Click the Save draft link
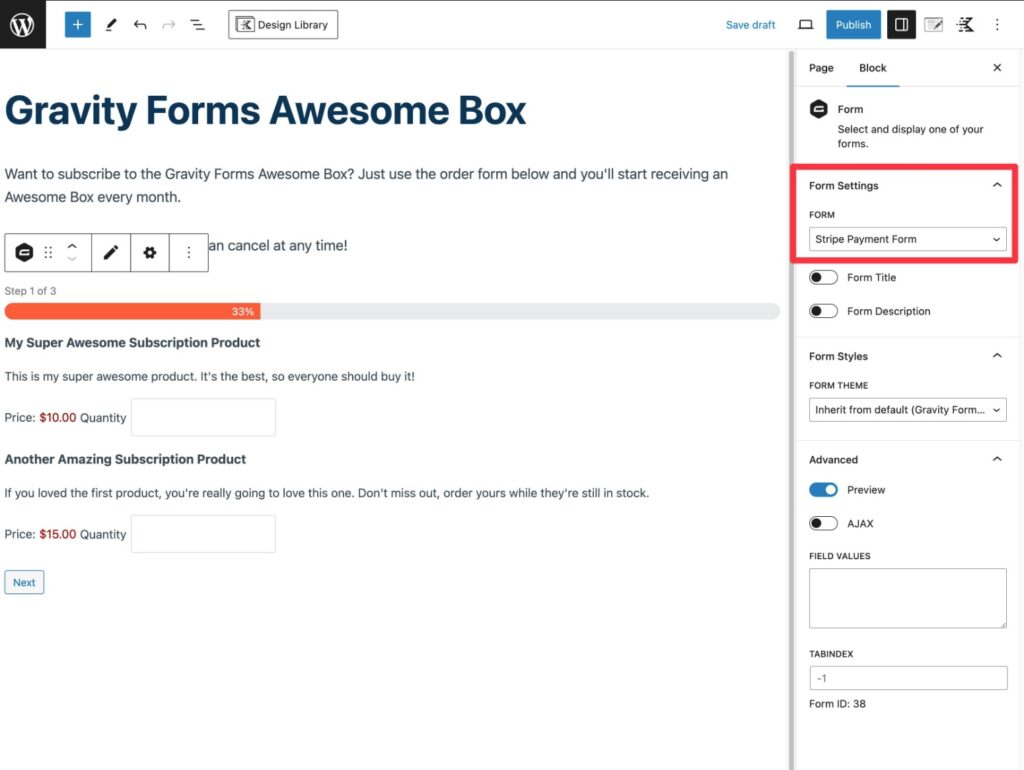Image resolution: width=1024 pixels, height=770 pixels. [x=750, y=24]
